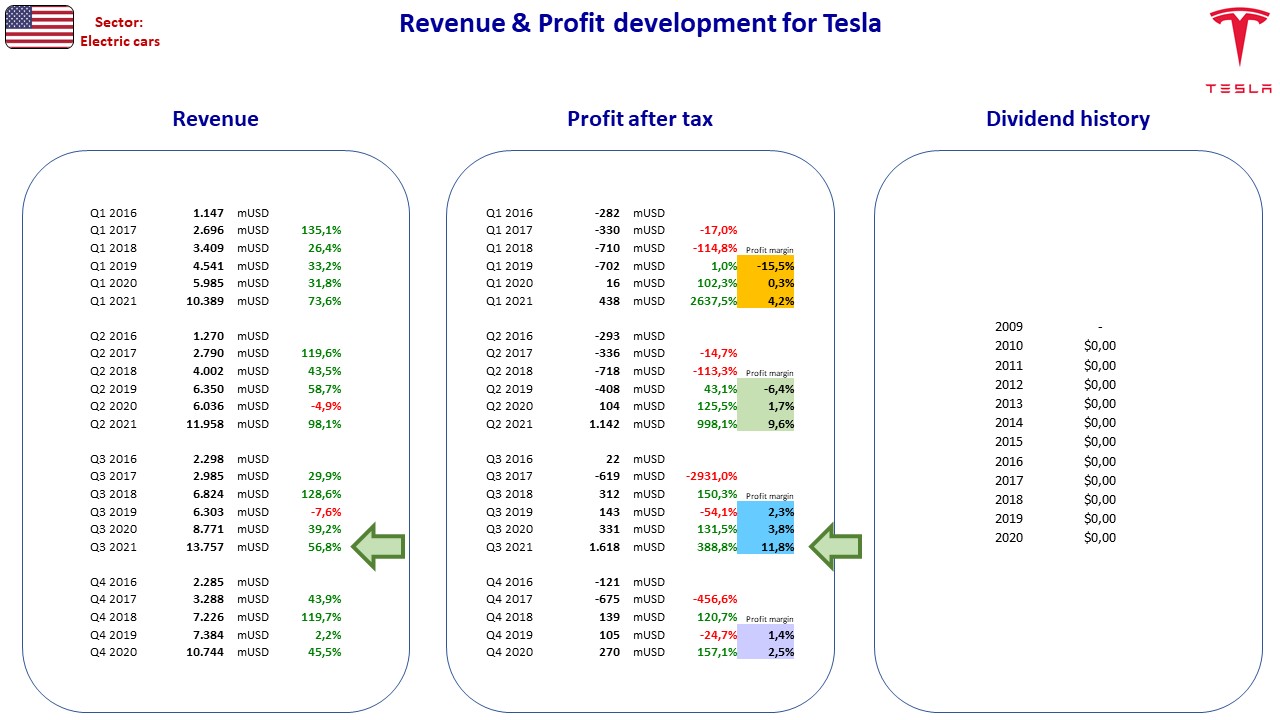Image resolution: width=1280 pixels, height=720 pixels.
Task: Select the negative revenue growth -7,6%
Action: (x=325, y=512)
